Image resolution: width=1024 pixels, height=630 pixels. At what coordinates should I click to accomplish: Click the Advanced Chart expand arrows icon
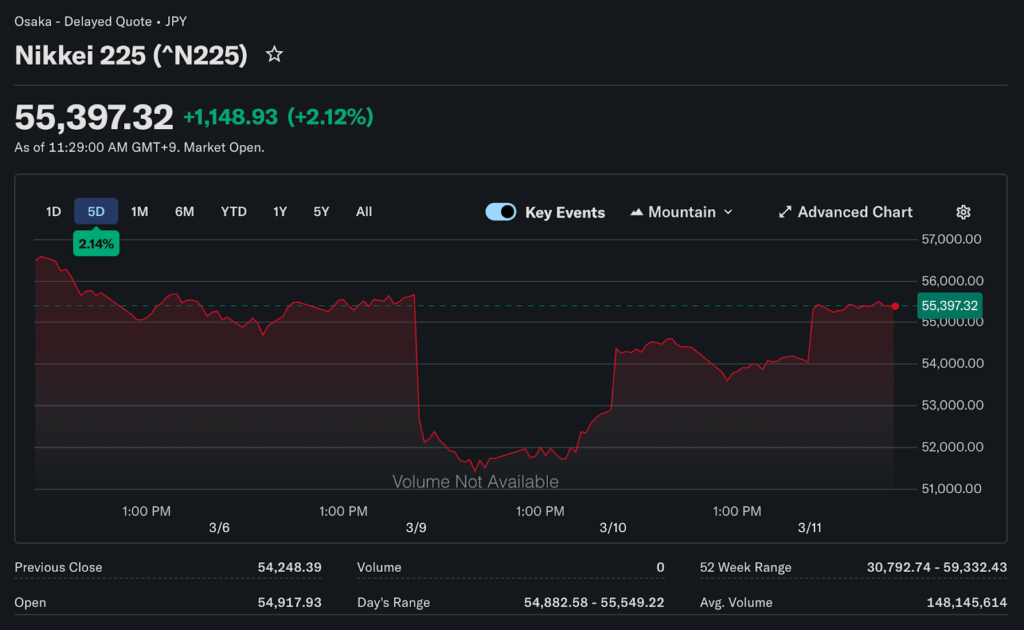[785, 212]
